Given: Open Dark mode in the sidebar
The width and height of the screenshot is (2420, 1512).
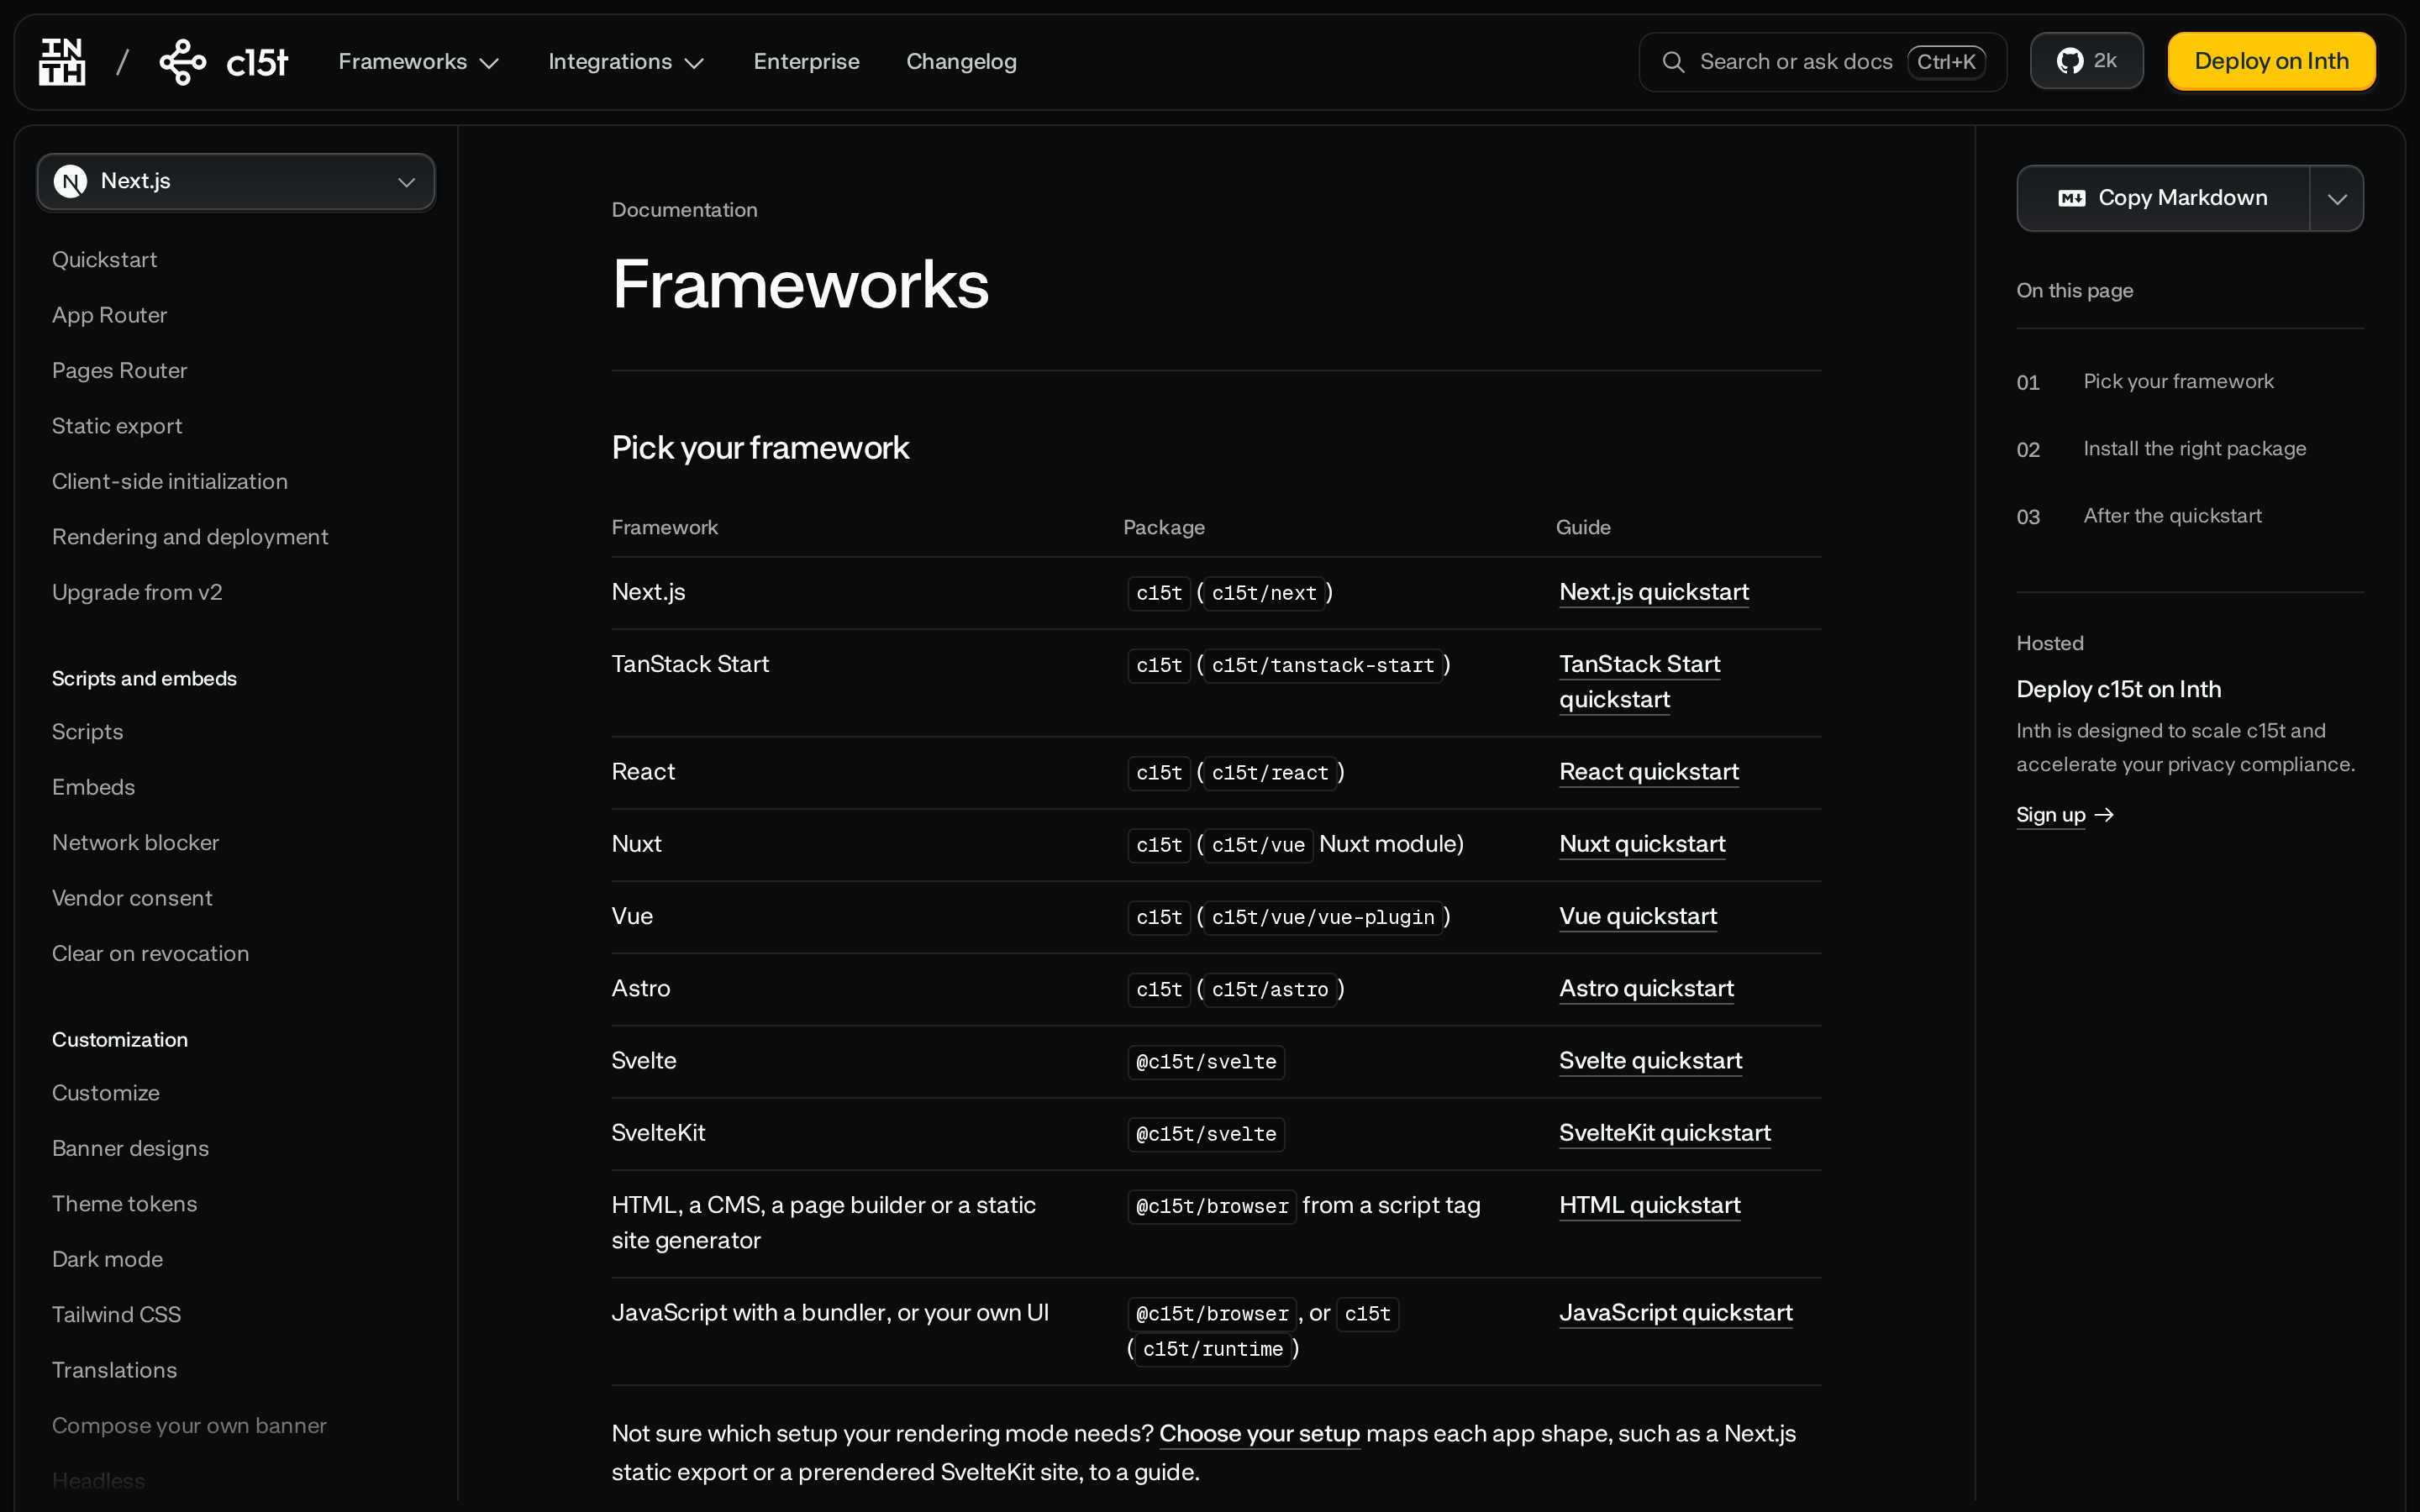Looking at the screenshot, I should click(x=107, y=1259).
